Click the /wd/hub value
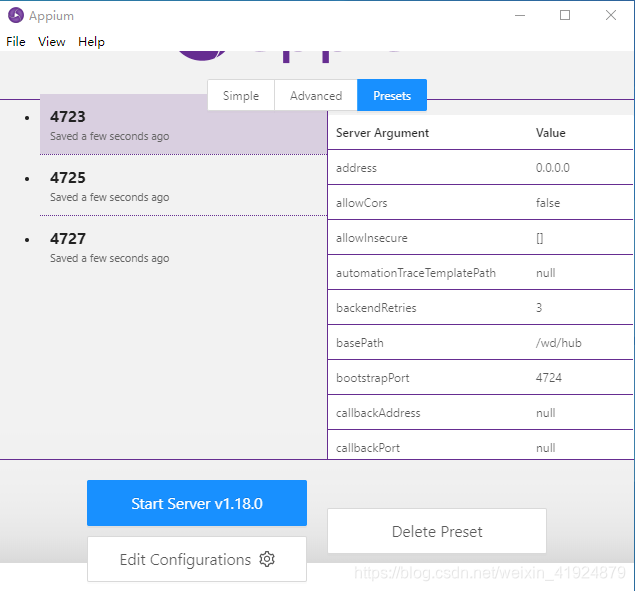Screen dimensions: 635x591 point(558,343)
